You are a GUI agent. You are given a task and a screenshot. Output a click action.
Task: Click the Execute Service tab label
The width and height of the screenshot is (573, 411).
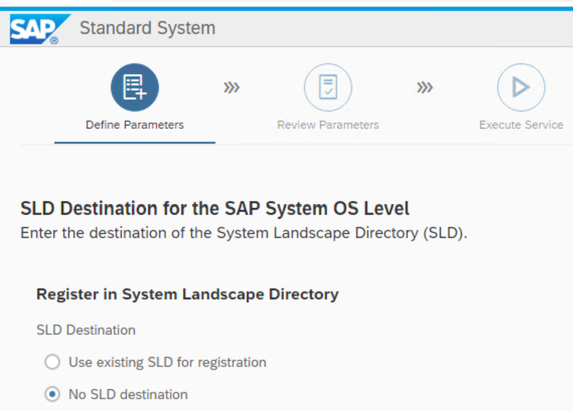521,125
